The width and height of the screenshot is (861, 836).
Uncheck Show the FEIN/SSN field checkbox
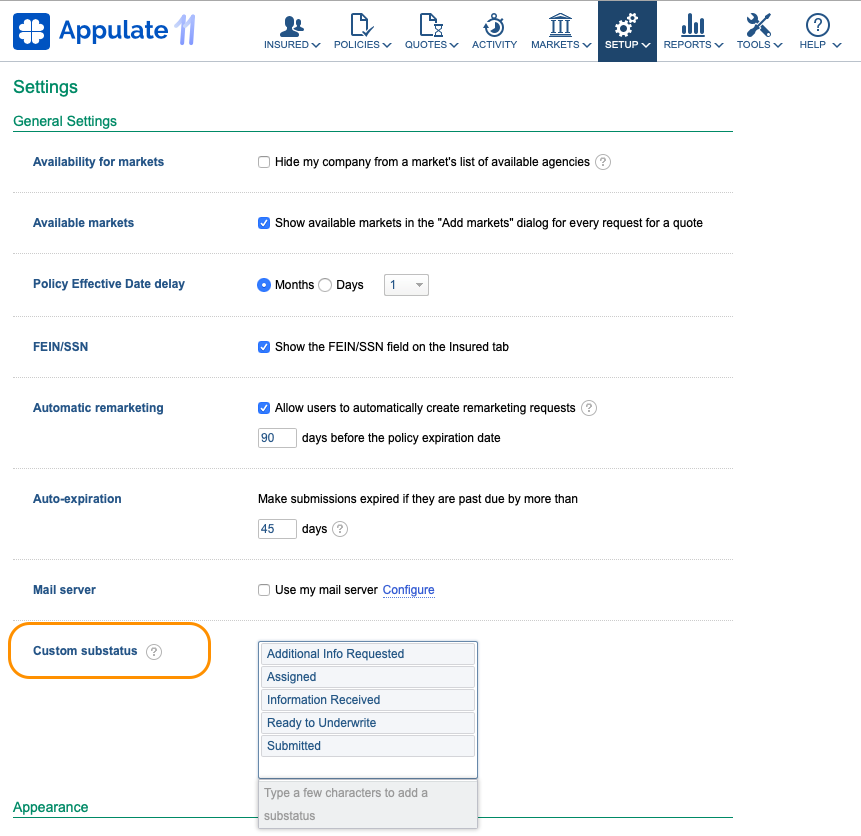click(x=264, y=347)
